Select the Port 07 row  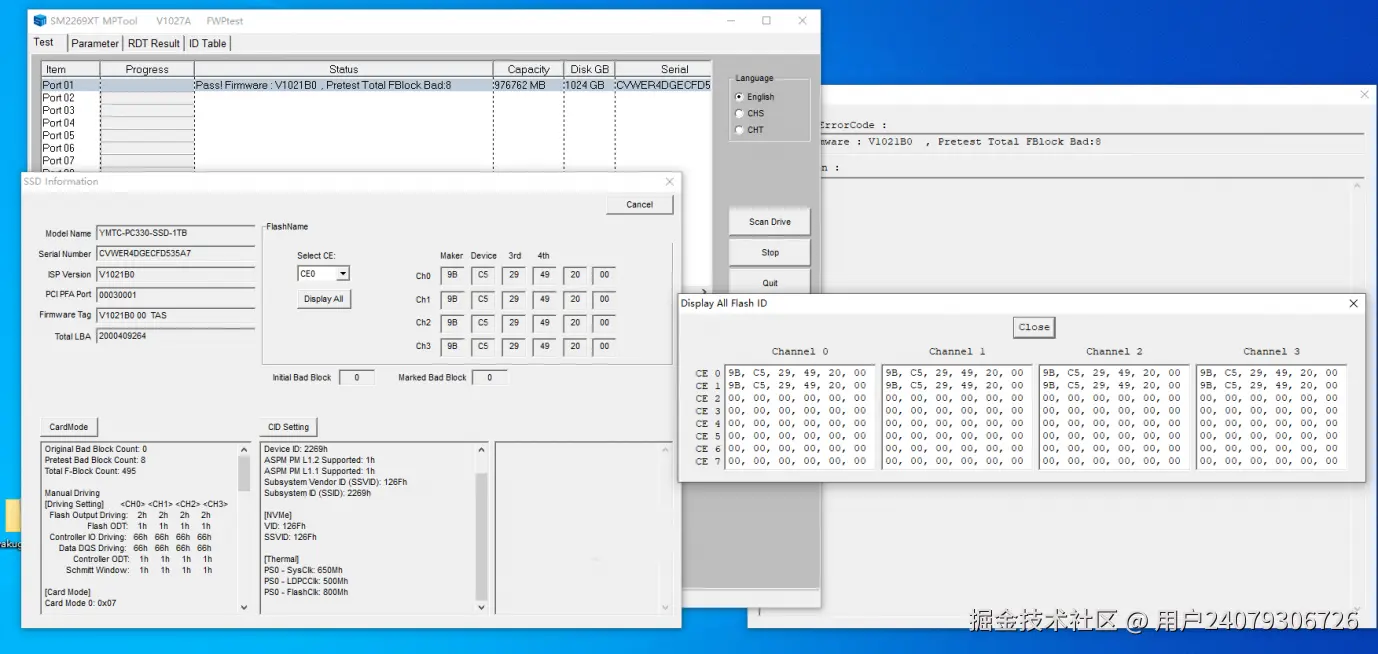(375, 160)
